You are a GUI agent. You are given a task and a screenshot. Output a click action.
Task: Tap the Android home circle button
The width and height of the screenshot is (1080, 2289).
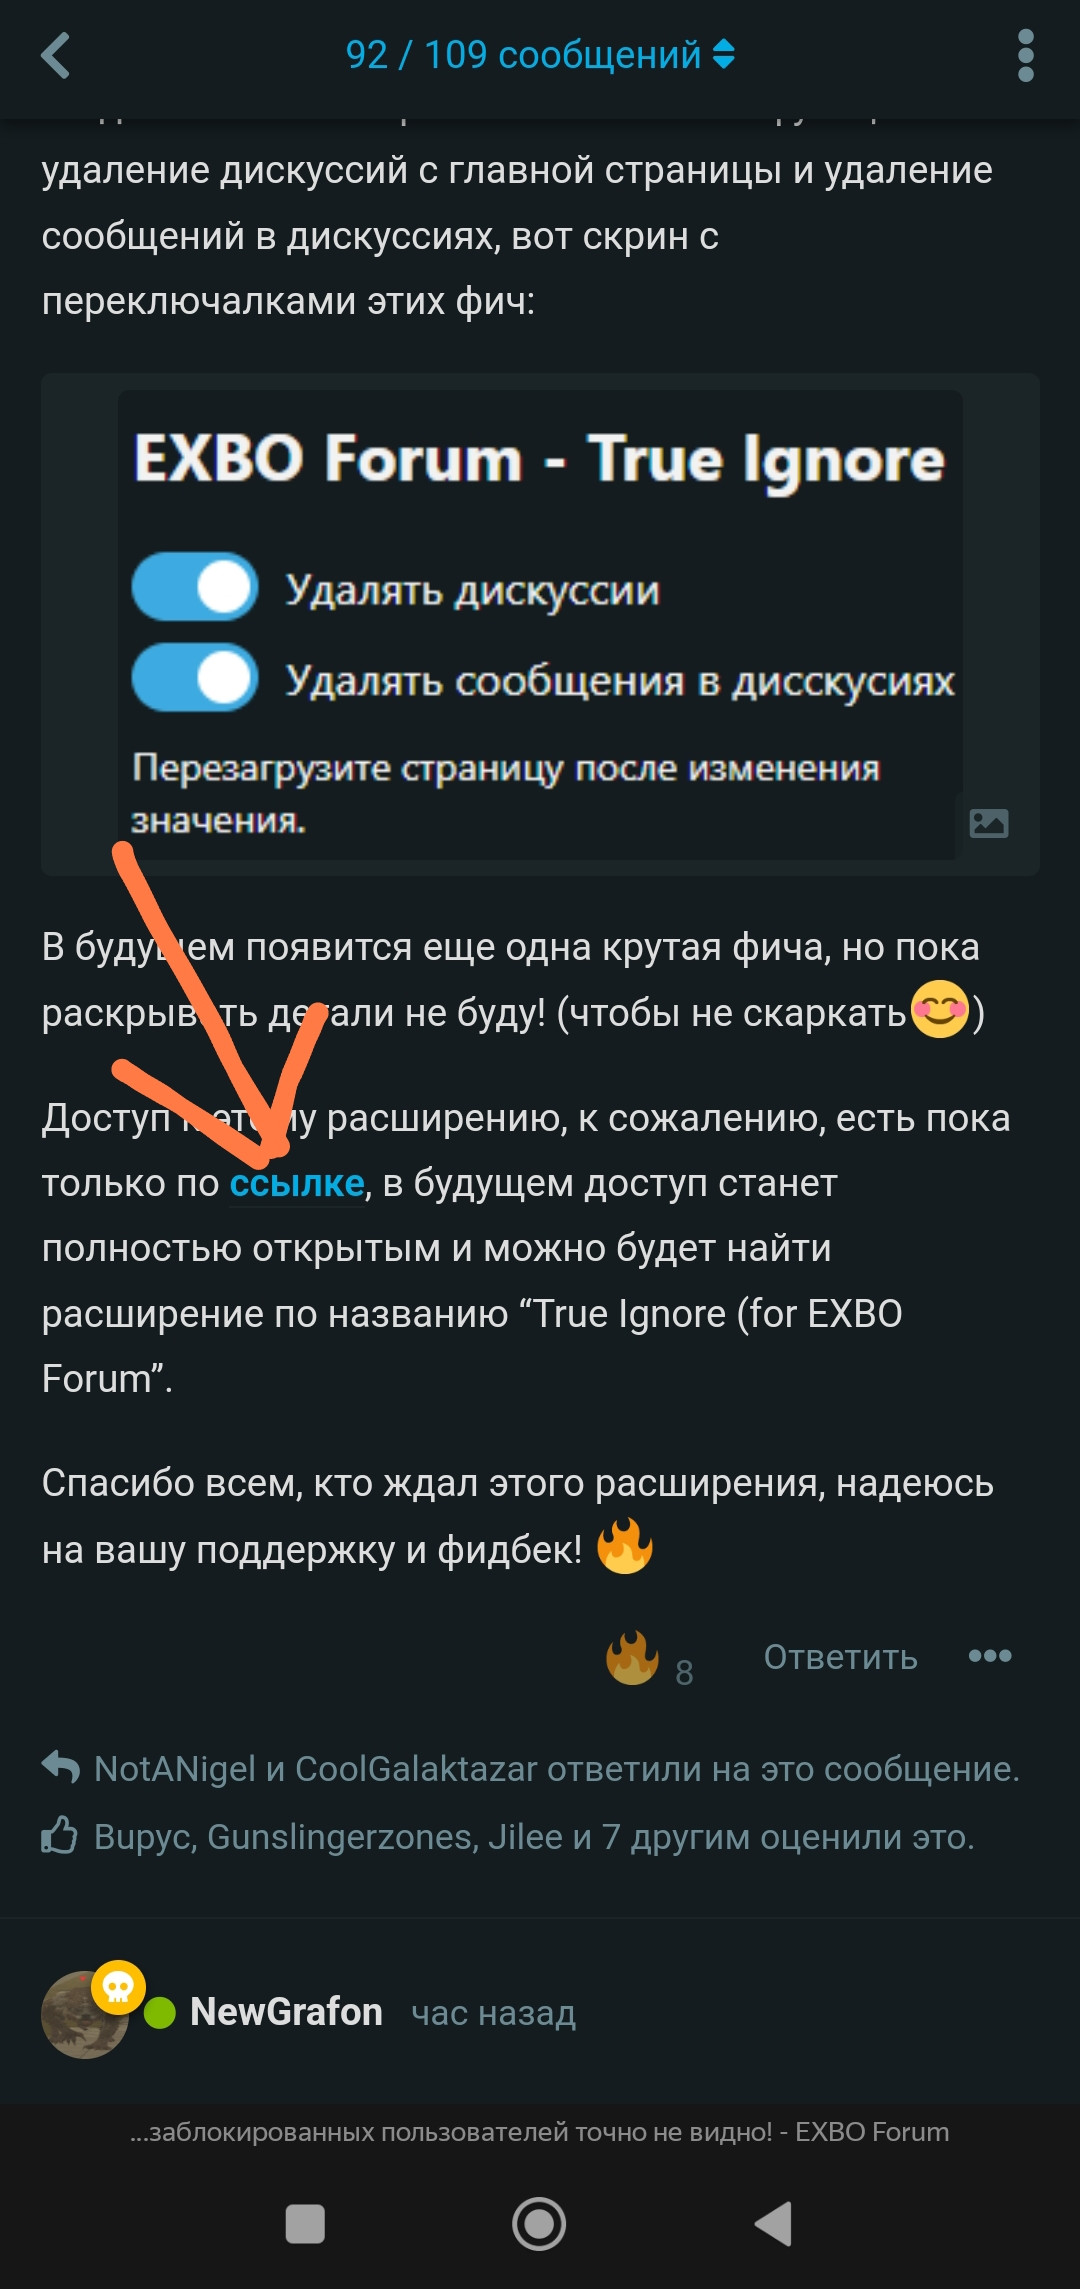tap(539, 2224)
